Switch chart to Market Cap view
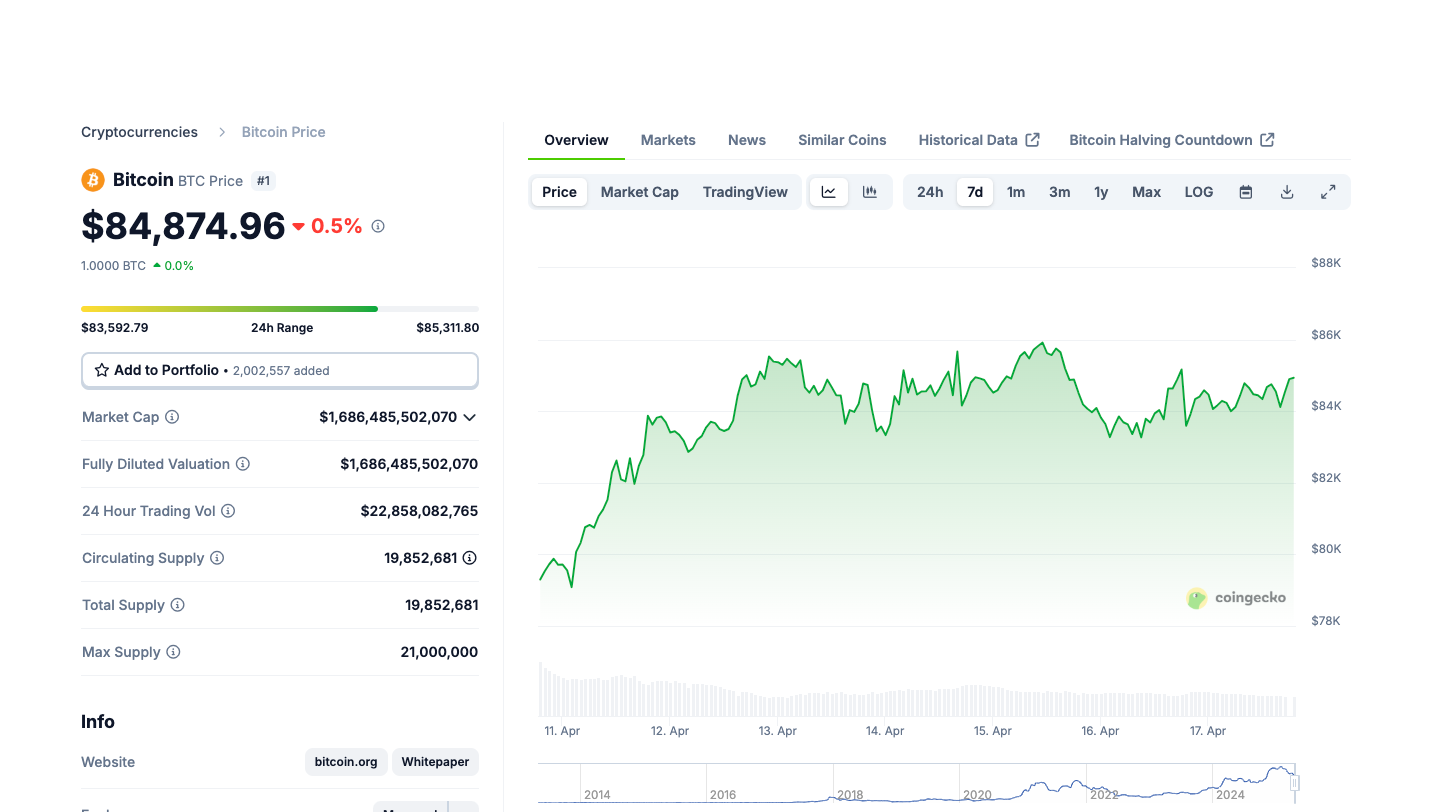Image resolution: width=1434 pixels, height=812 pixels. click(x=639, y=191)
